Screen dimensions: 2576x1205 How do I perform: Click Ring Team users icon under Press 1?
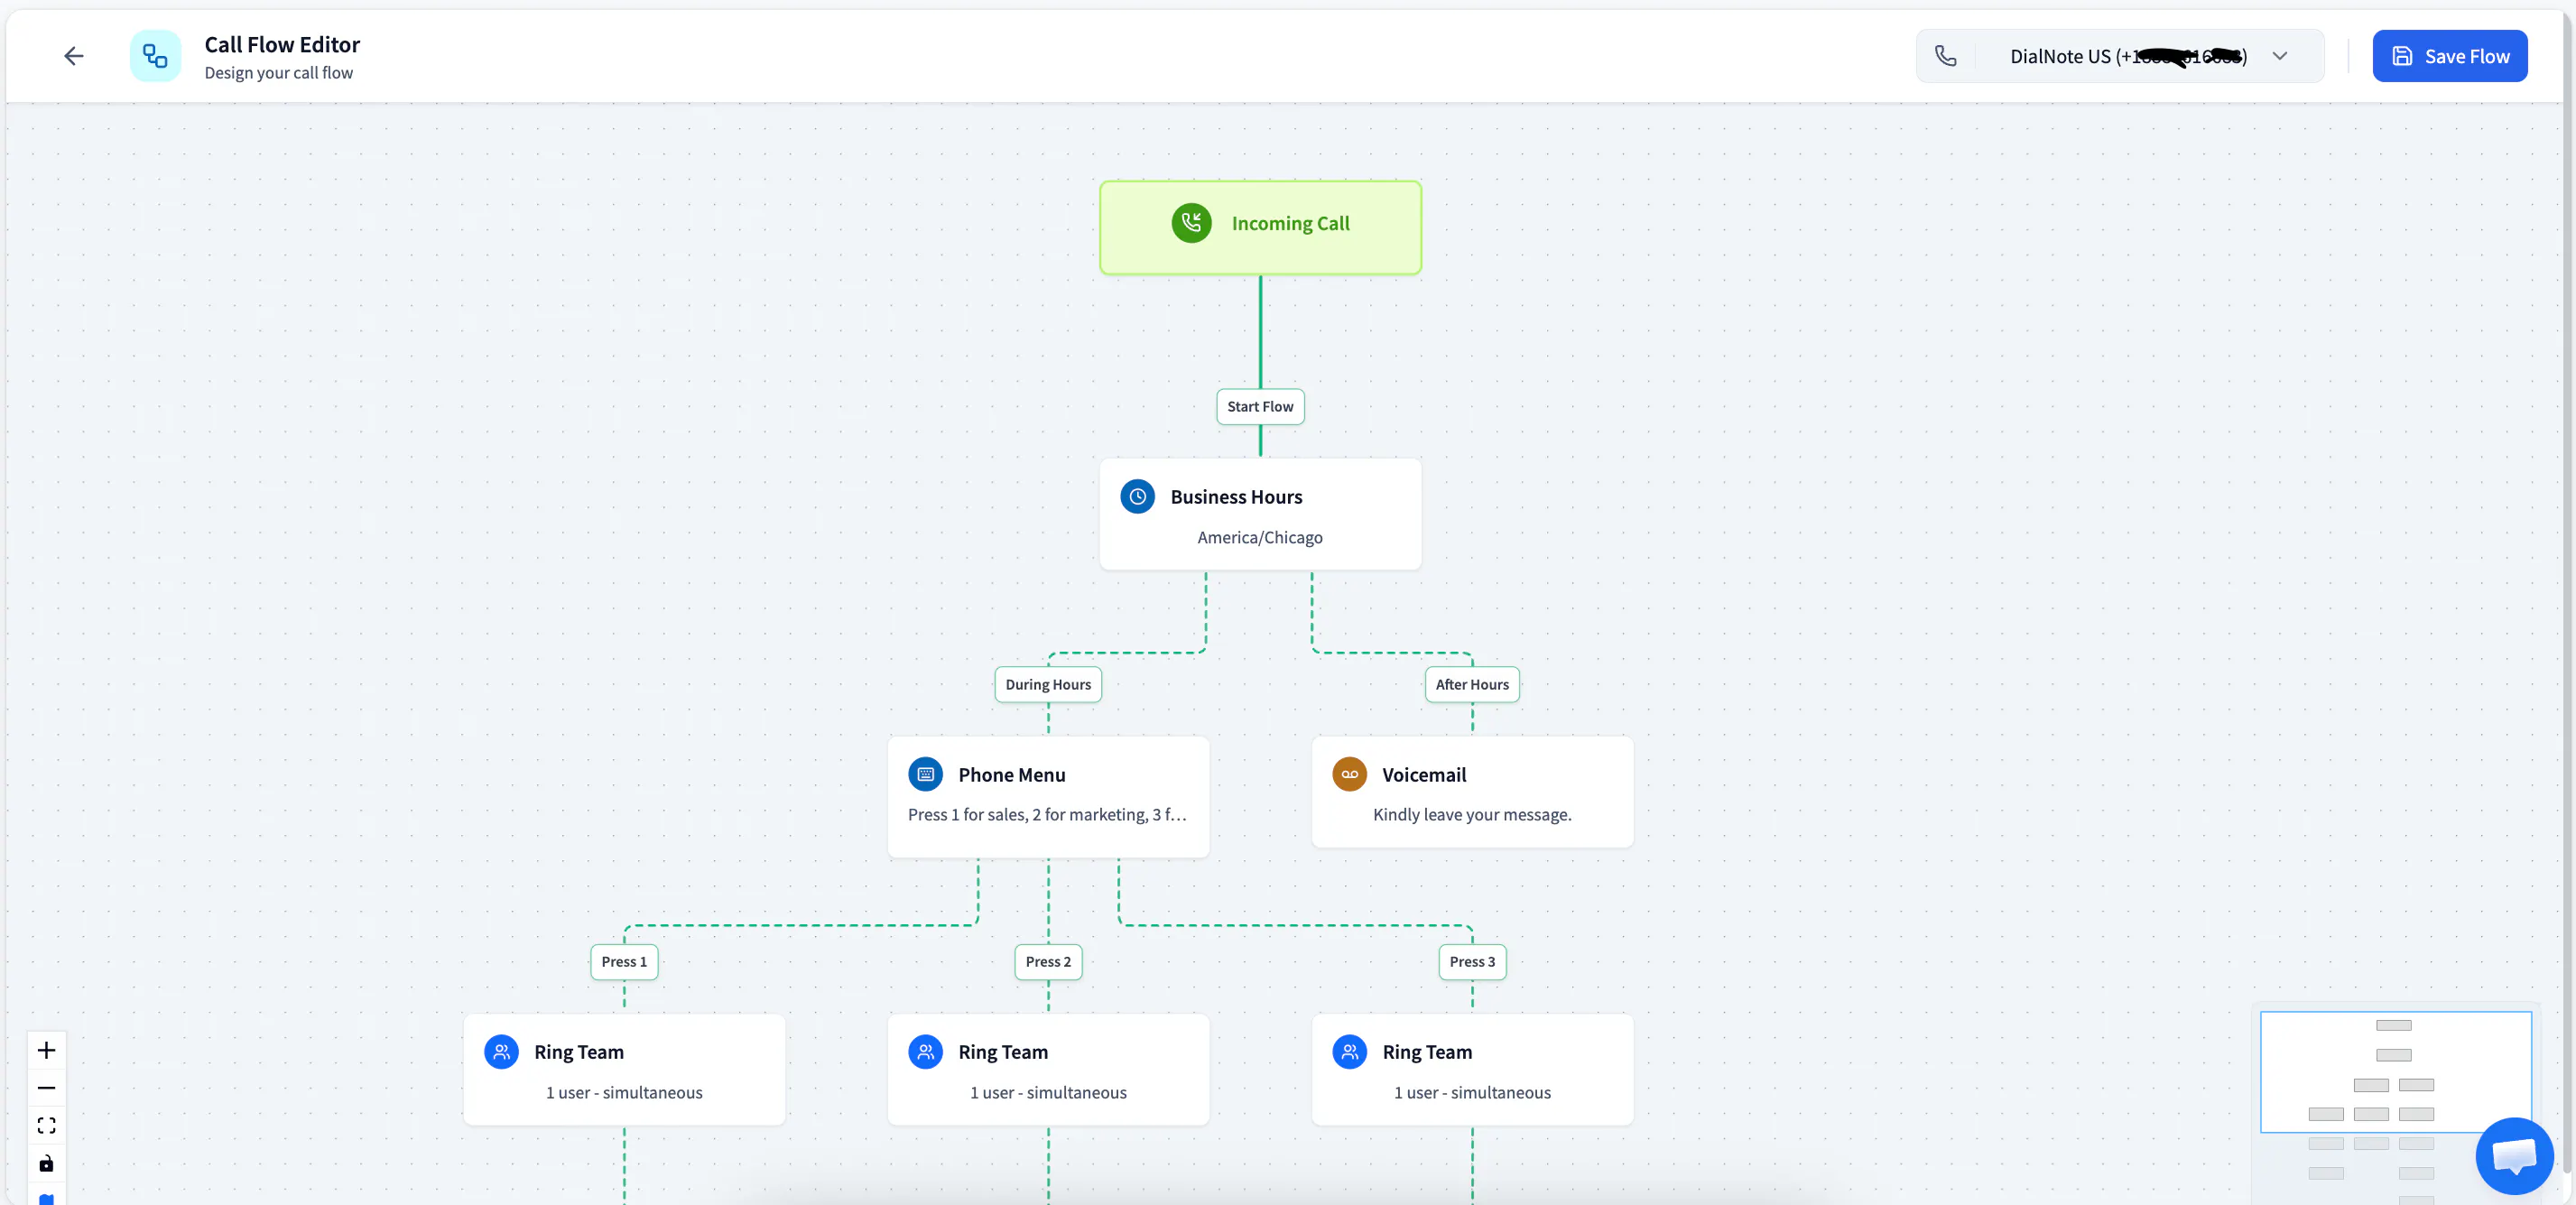point(501,1051)
